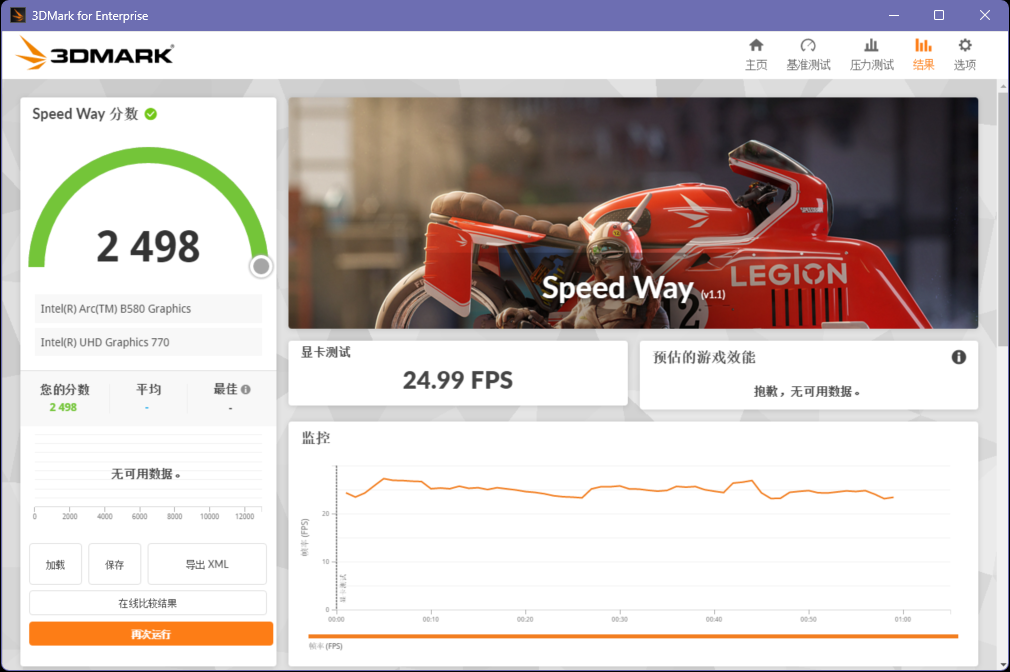
Task: Click the 保存 save button
Action: [115, 564]
